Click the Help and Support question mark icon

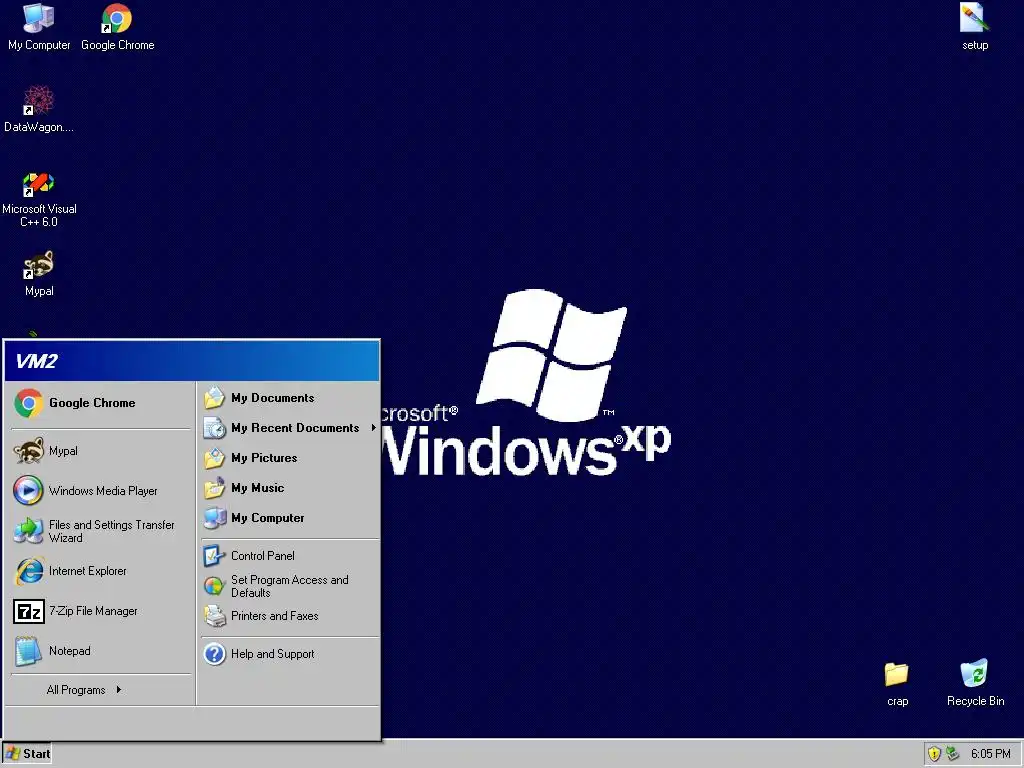coord(214,654)
